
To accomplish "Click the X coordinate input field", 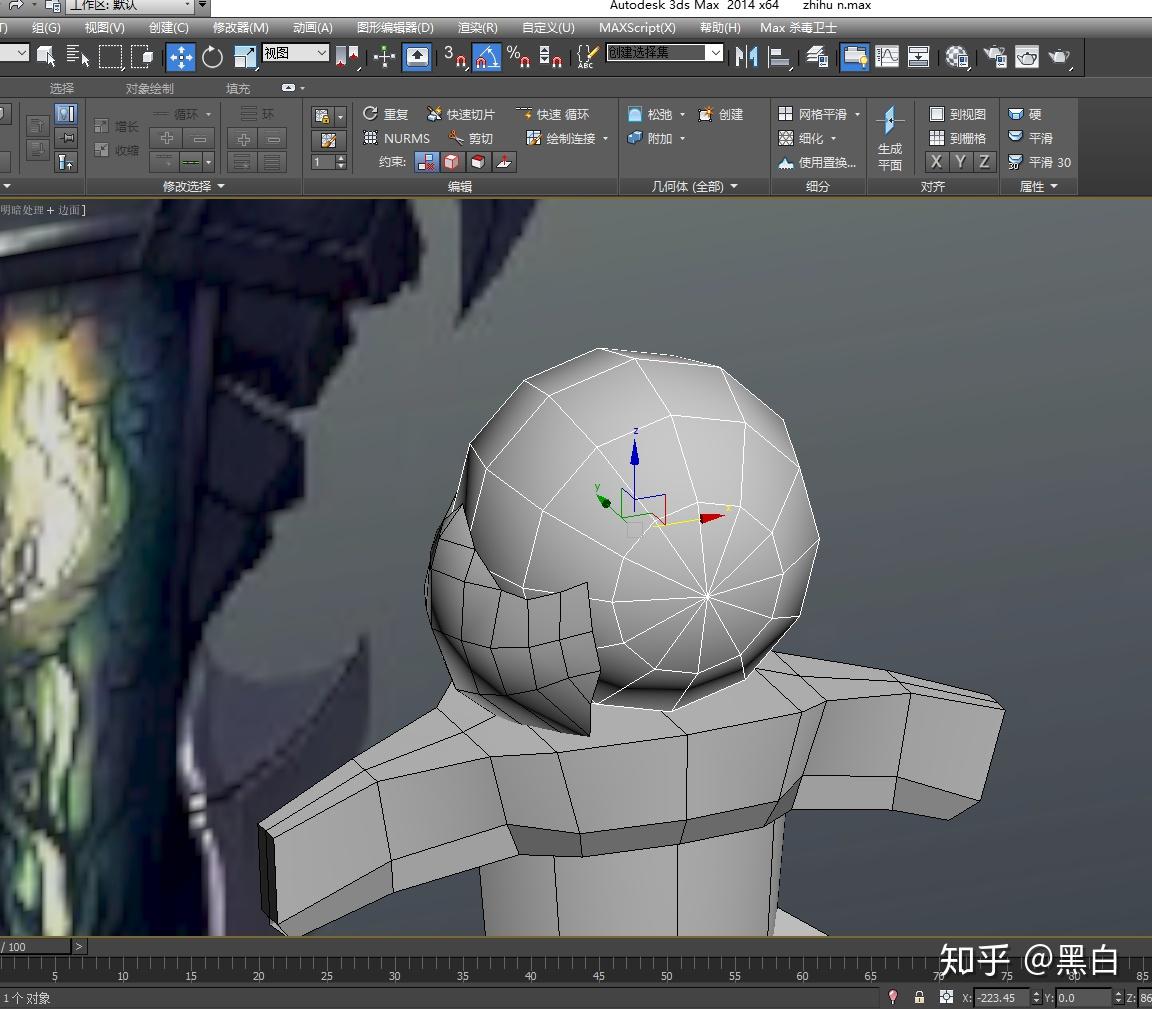I will click(x=1000, y=998).
